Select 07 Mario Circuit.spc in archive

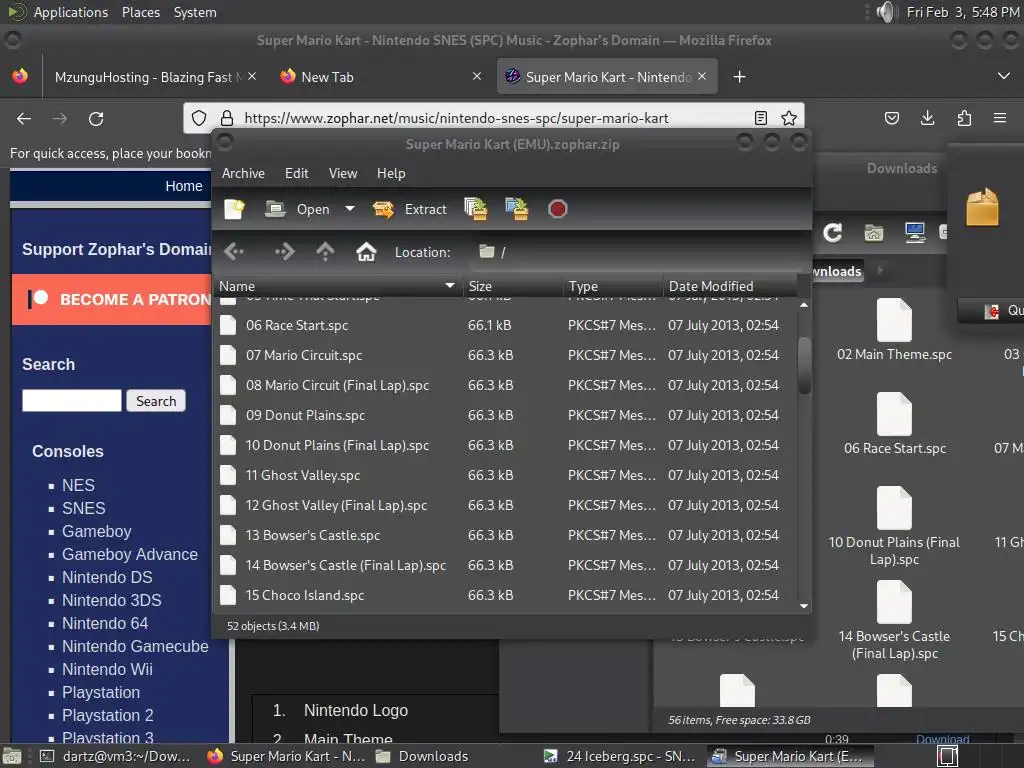click(505, 355)
